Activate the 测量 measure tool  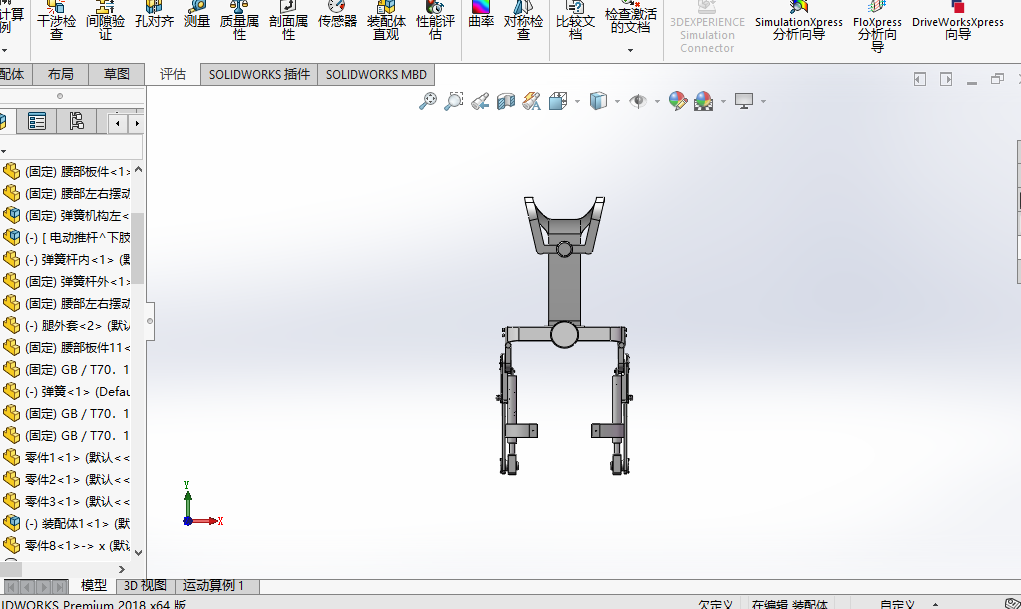pyautogui.click(x=197, y=16)
